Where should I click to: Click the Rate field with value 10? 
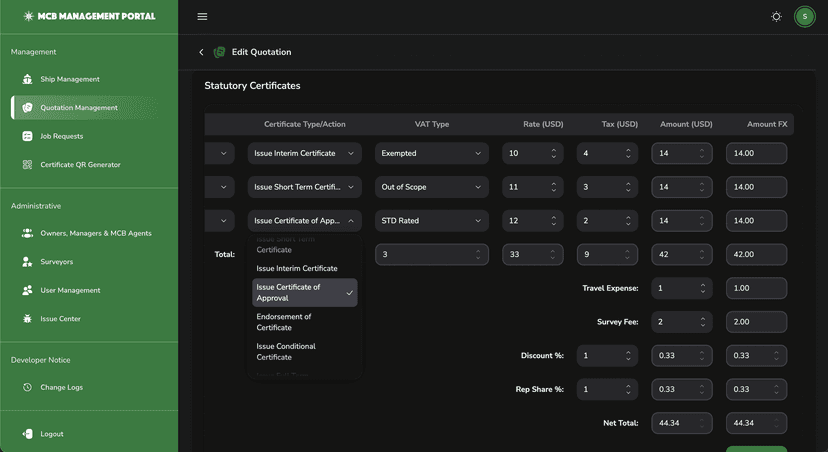(533, 153)
